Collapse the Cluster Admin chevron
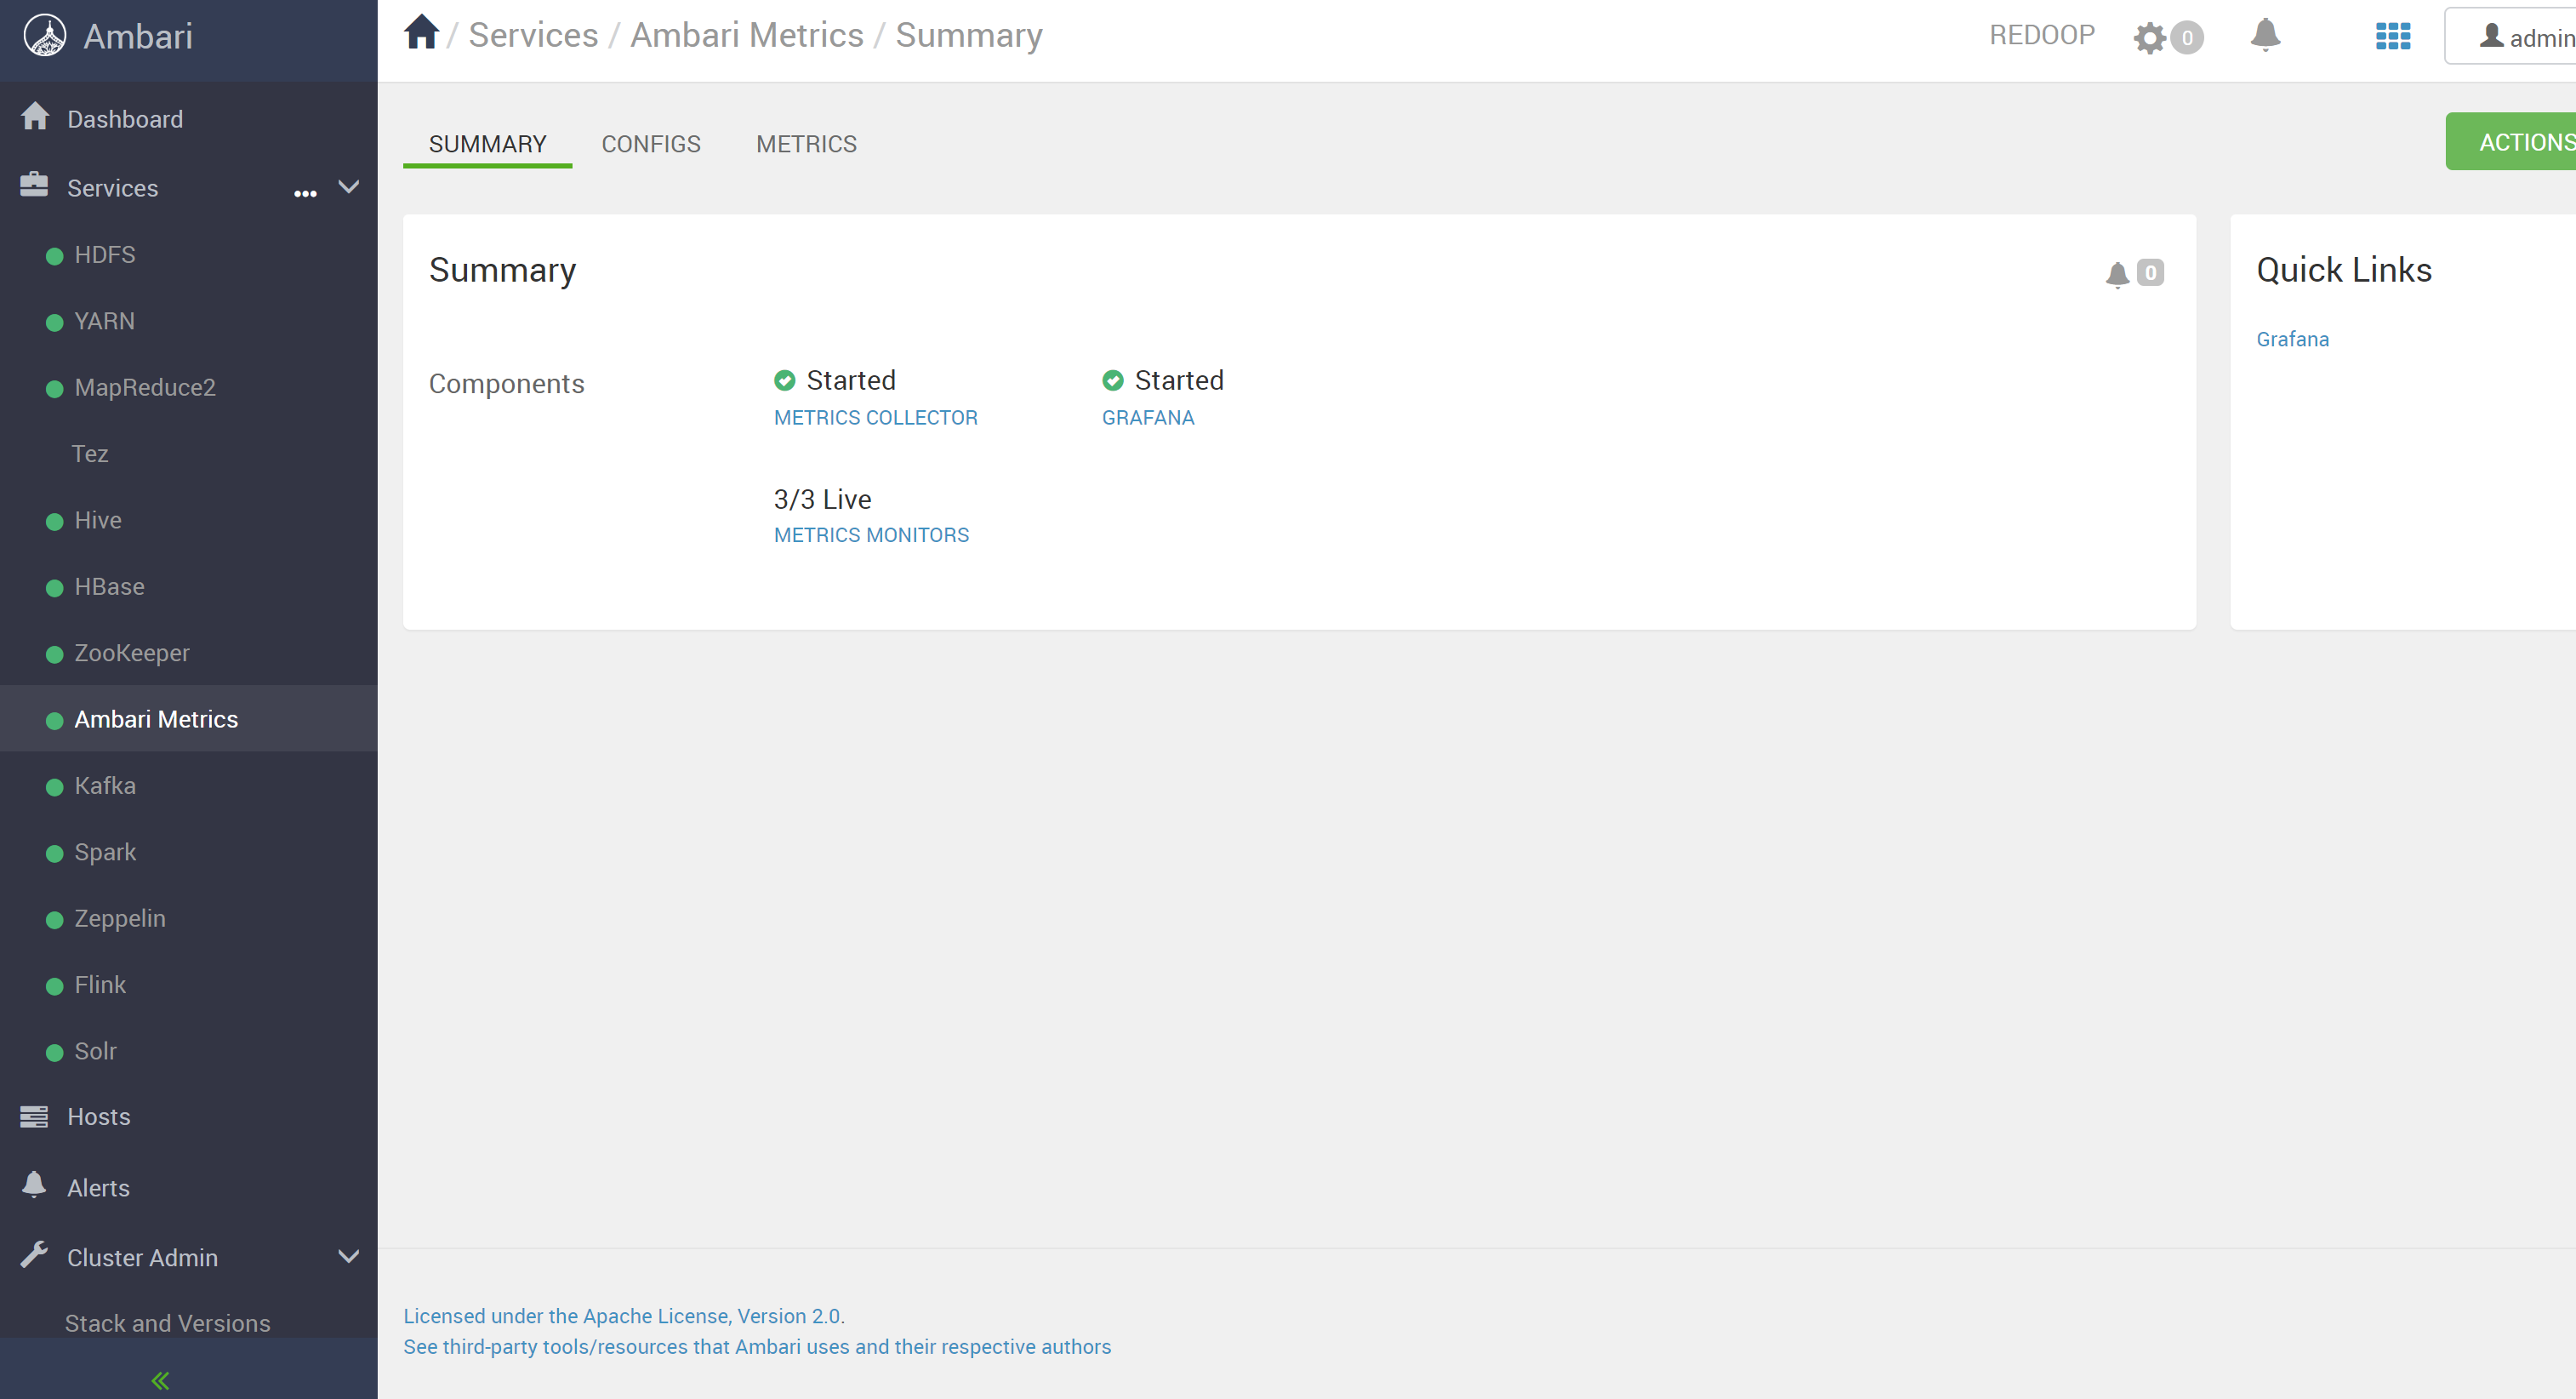The image size is (2576, 1399). [x=348, y=1256]
